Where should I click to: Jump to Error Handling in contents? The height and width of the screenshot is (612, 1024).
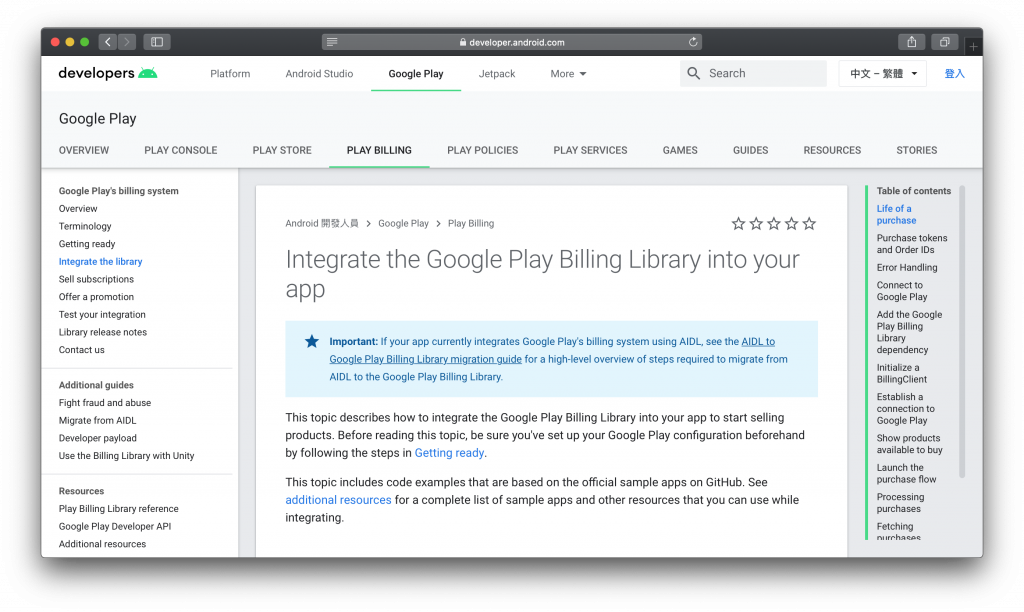click(906, 267)
